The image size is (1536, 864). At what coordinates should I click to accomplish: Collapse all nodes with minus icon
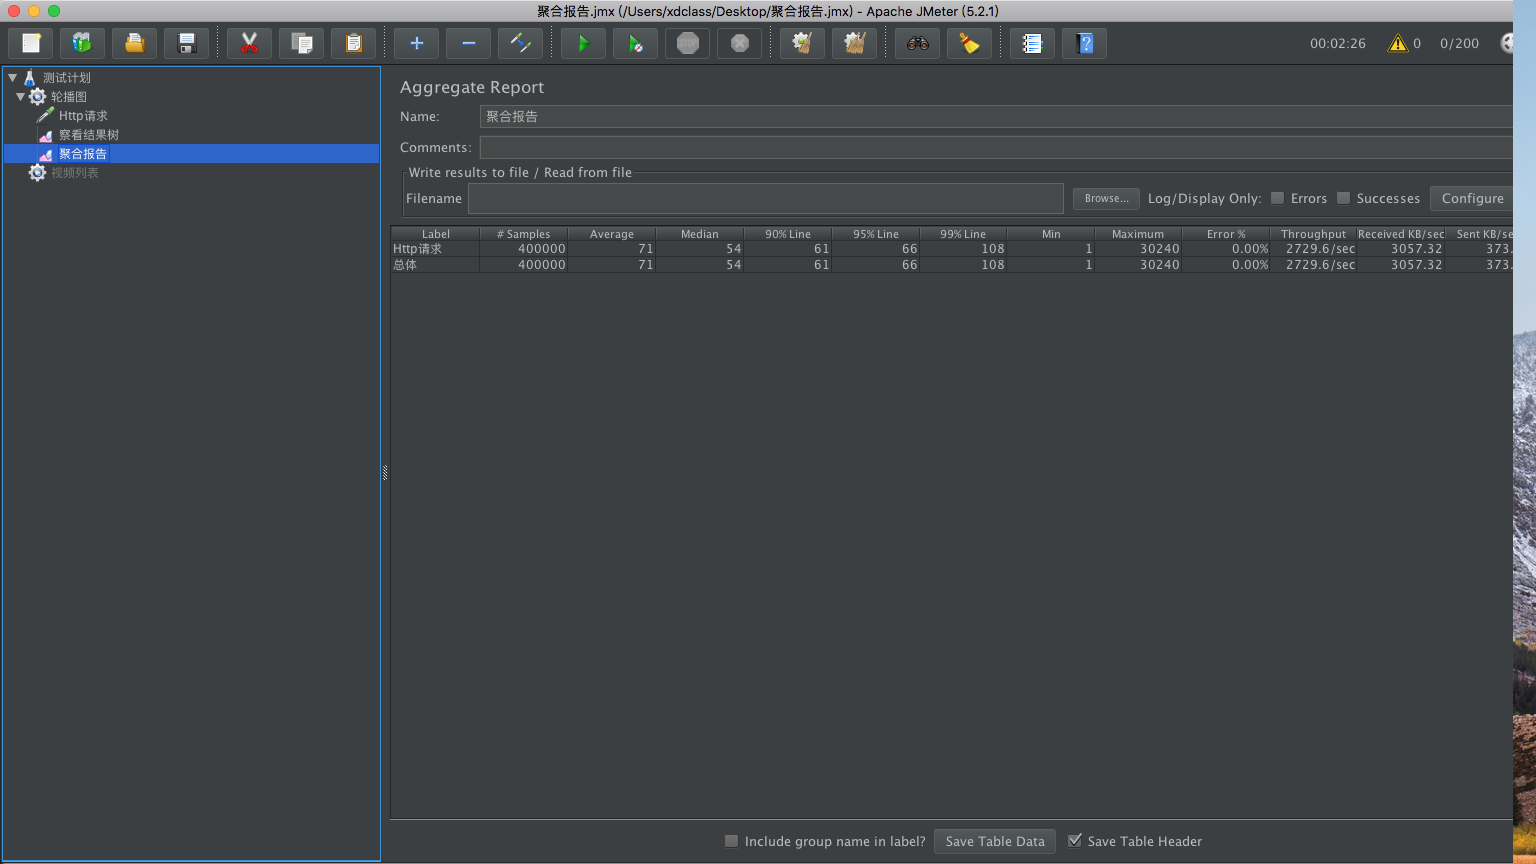click(x=468, y=43)
